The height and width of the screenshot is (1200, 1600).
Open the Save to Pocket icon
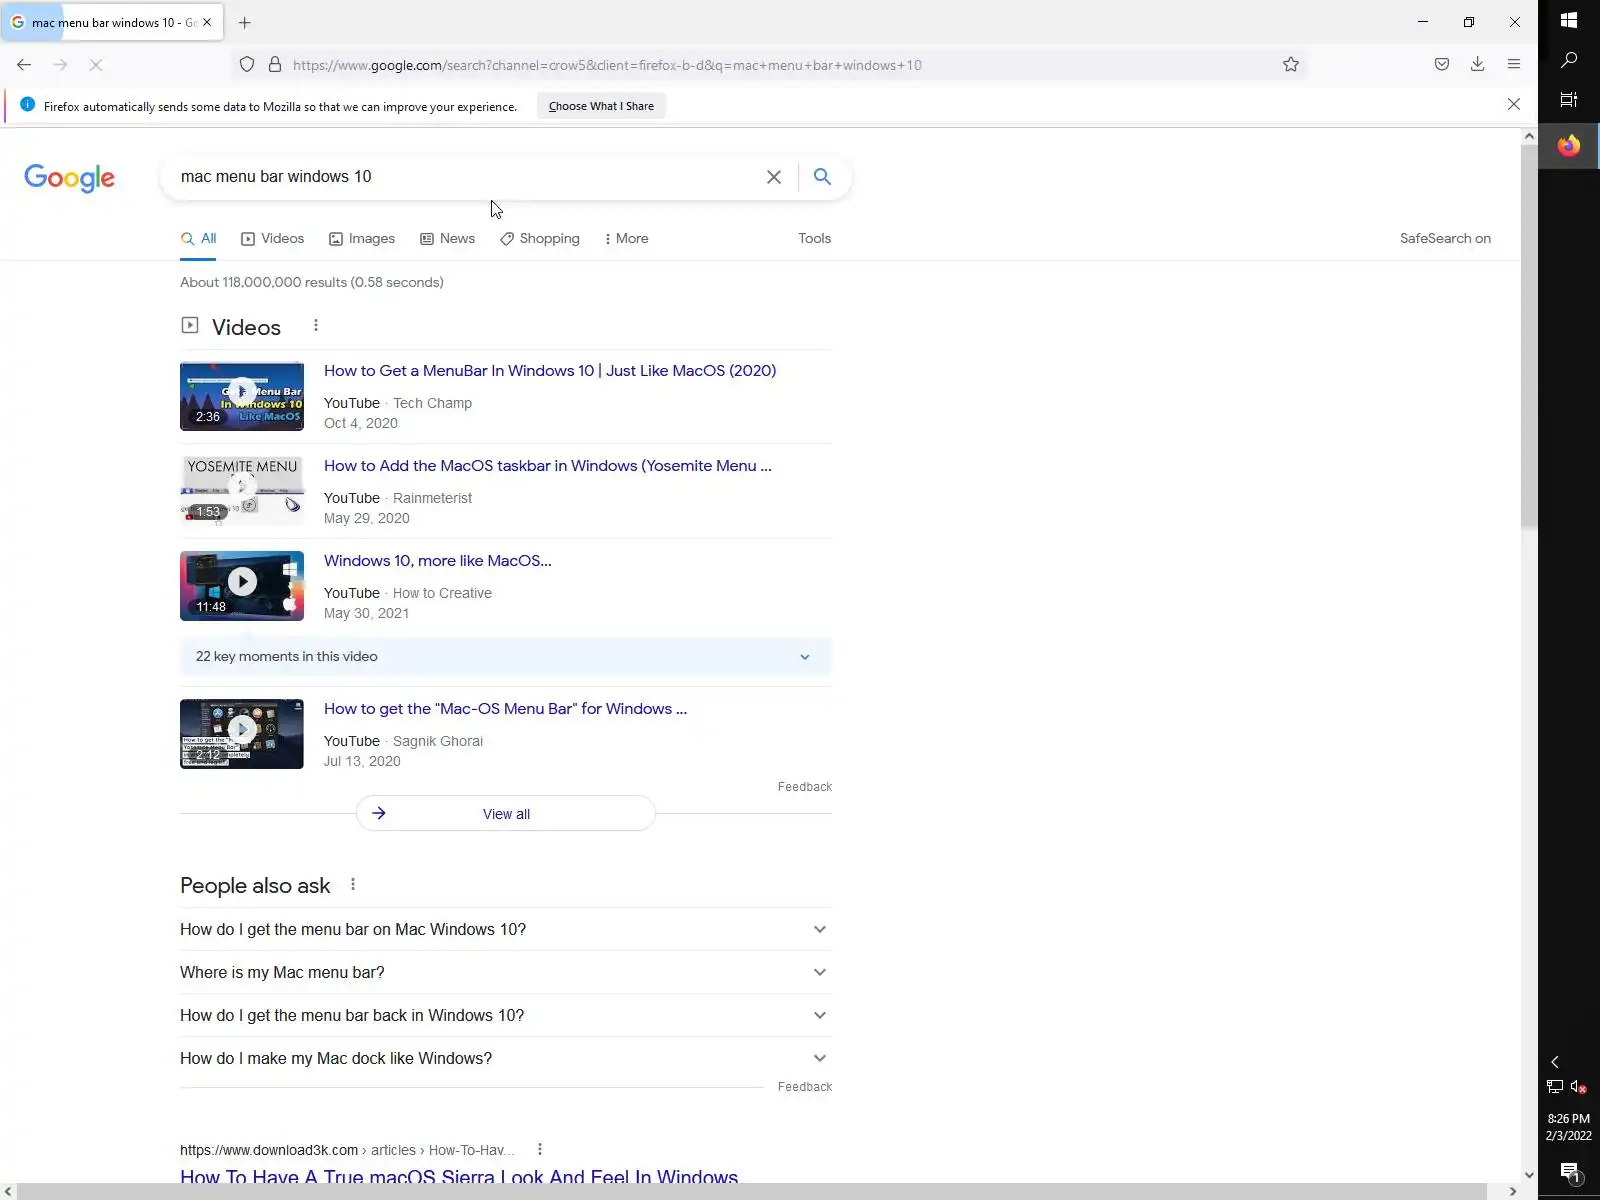[1442, 65]
